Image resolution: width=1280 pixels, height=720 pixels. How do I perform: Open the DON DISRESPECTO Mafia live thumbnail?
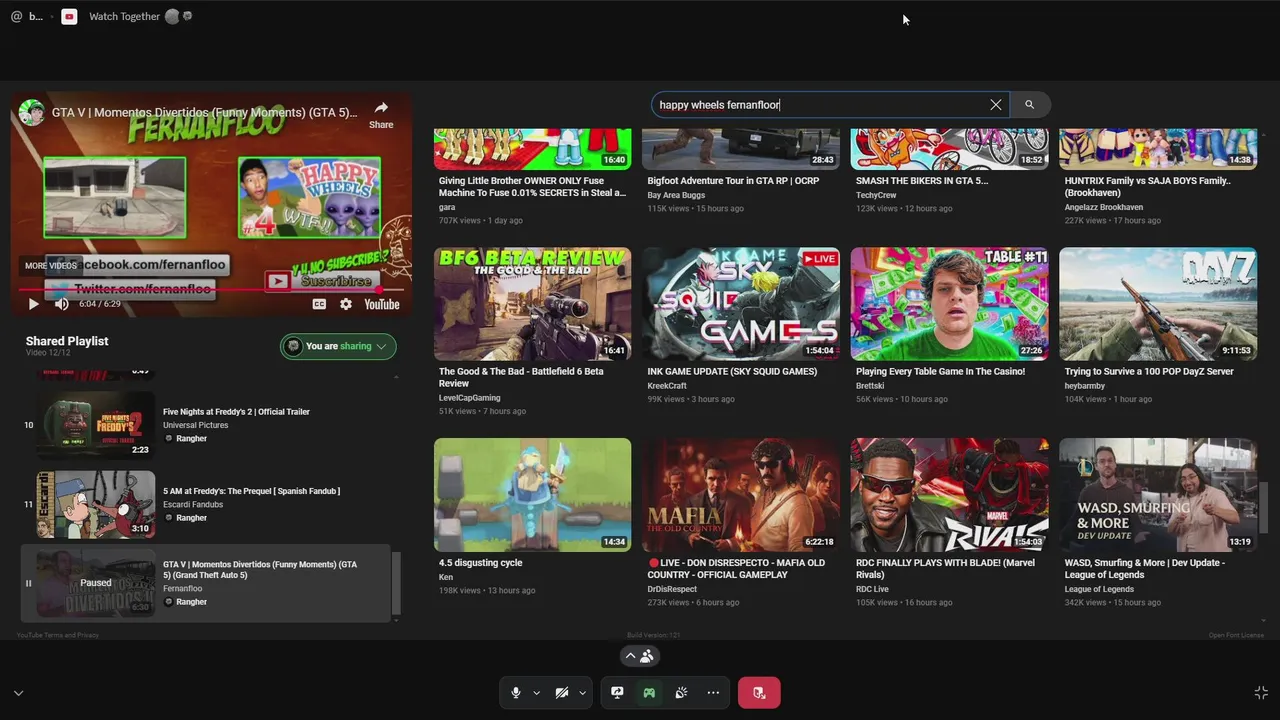[x=741, y=494]
